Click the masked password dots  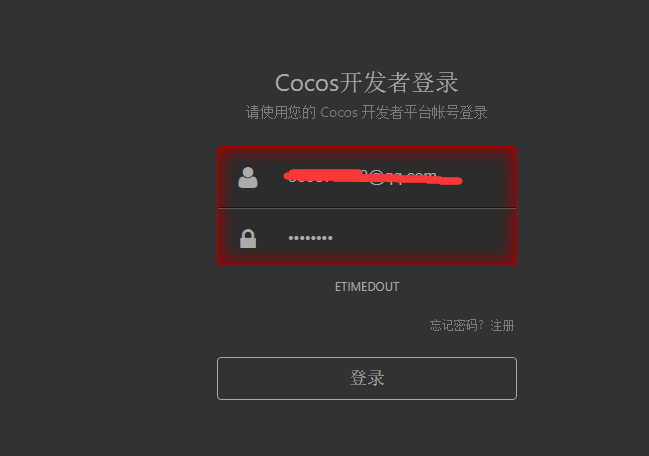click(x=310, y=238)
